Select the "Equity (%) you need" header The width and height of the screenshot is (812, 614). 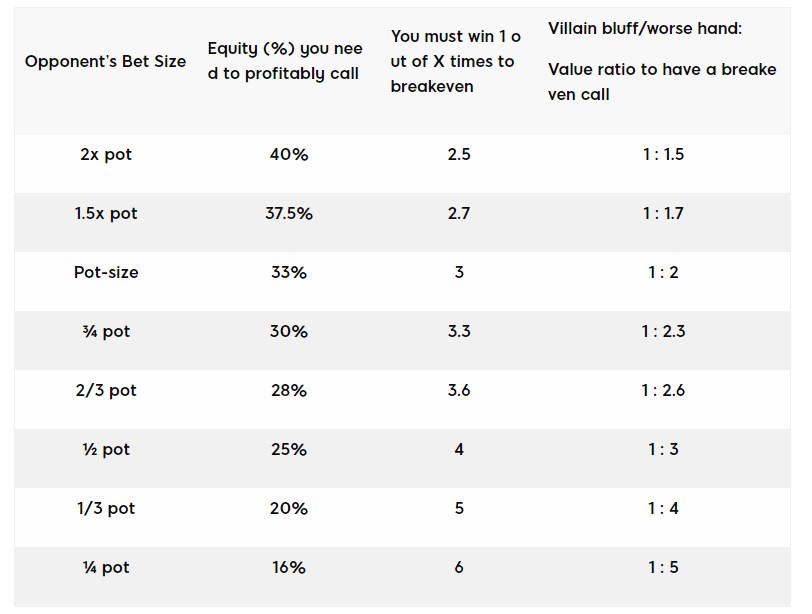pos(285,61)
